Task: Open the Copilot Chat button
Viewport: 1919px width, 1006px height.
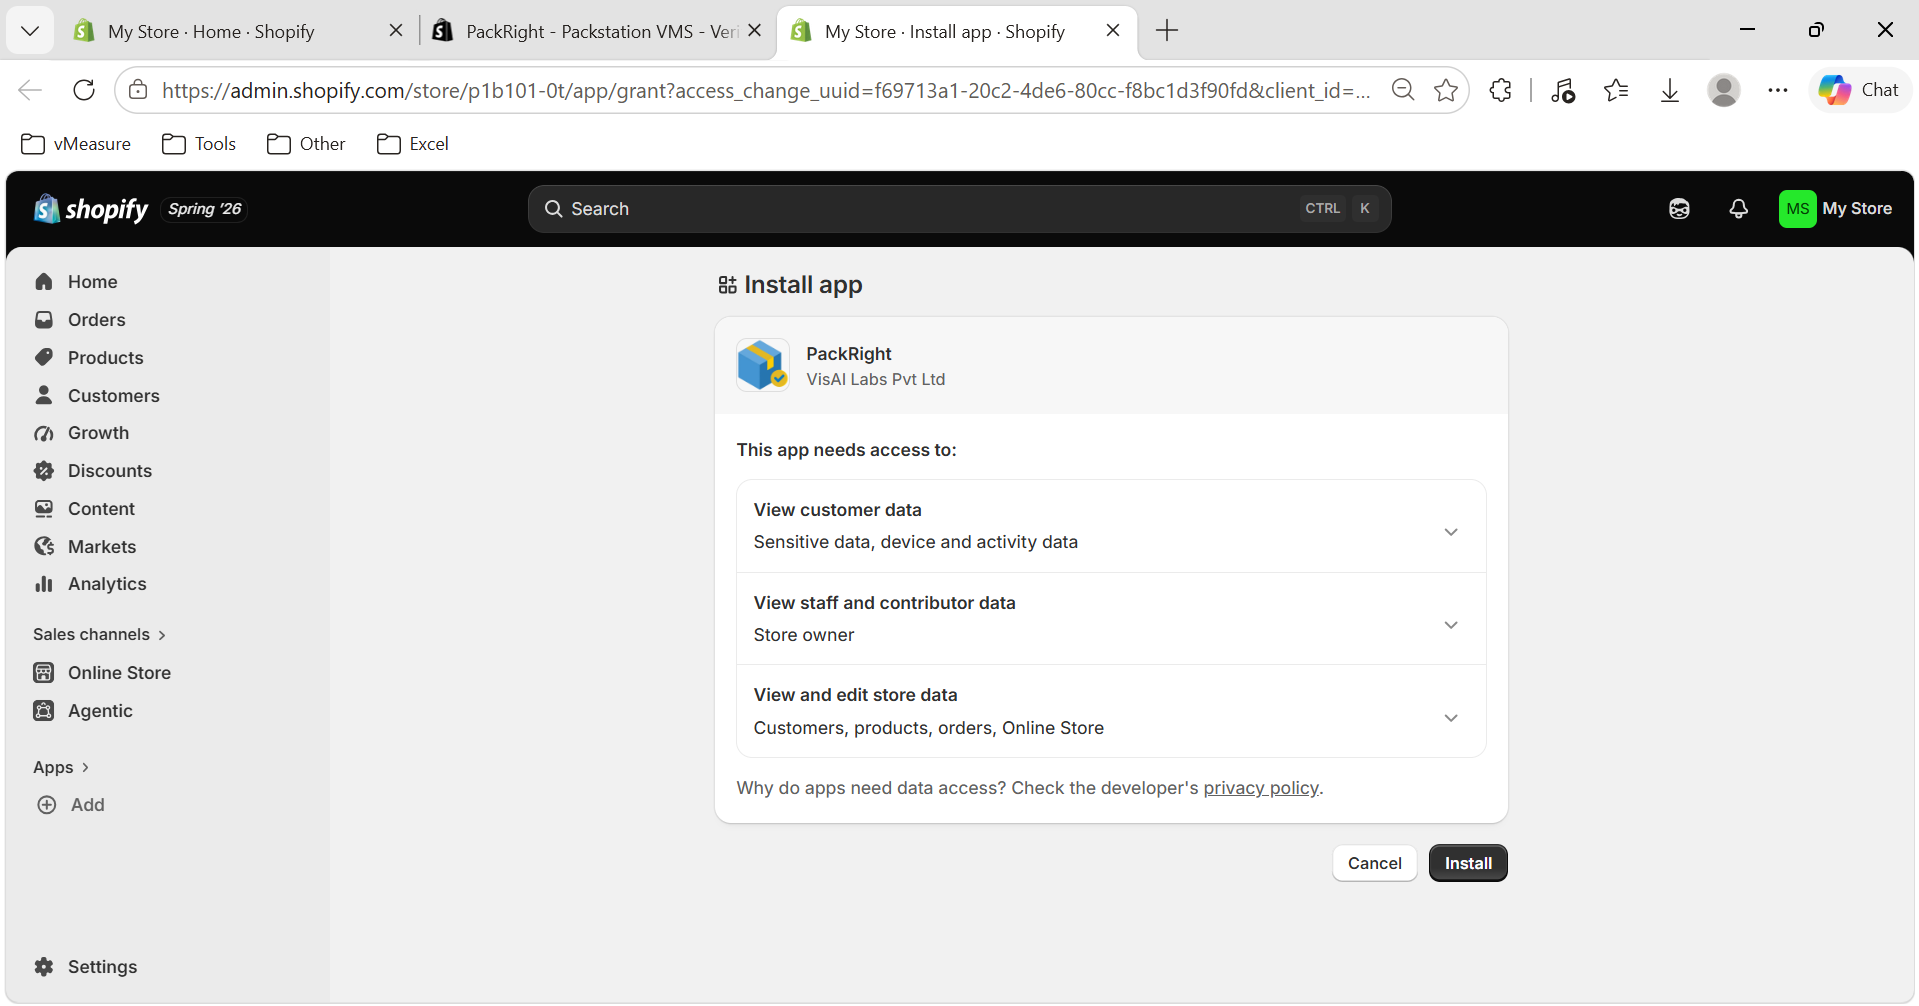Action: pyautogui.click(x=1859, y=91)
